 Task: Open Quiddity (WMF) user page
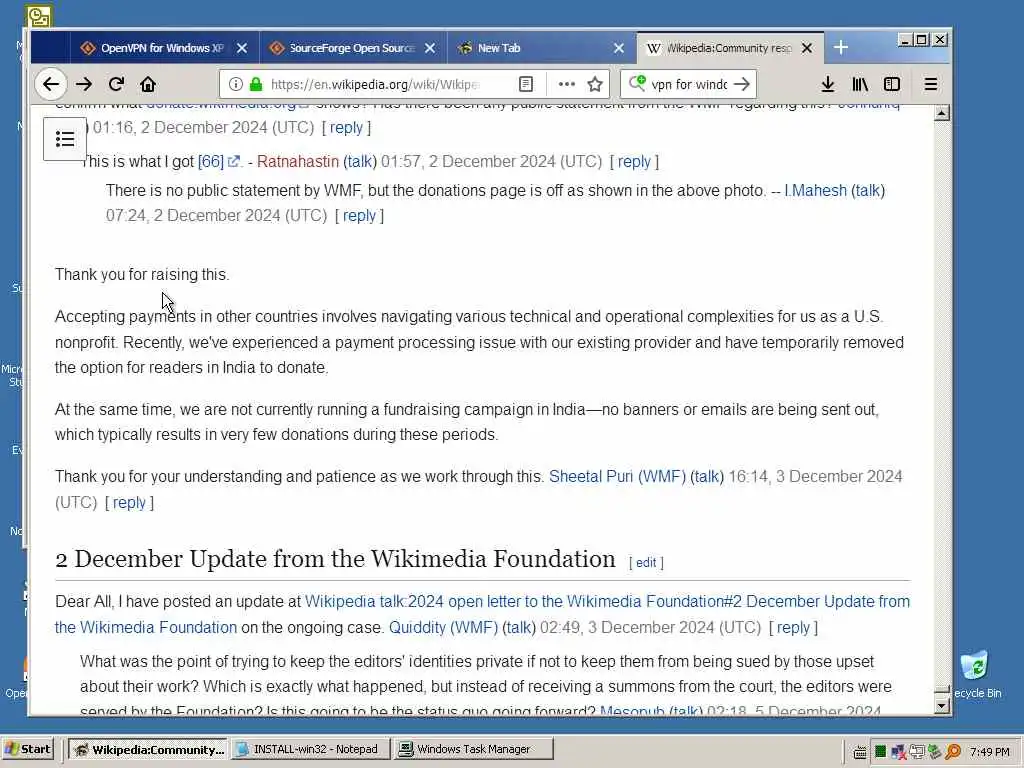coord(443,628)
